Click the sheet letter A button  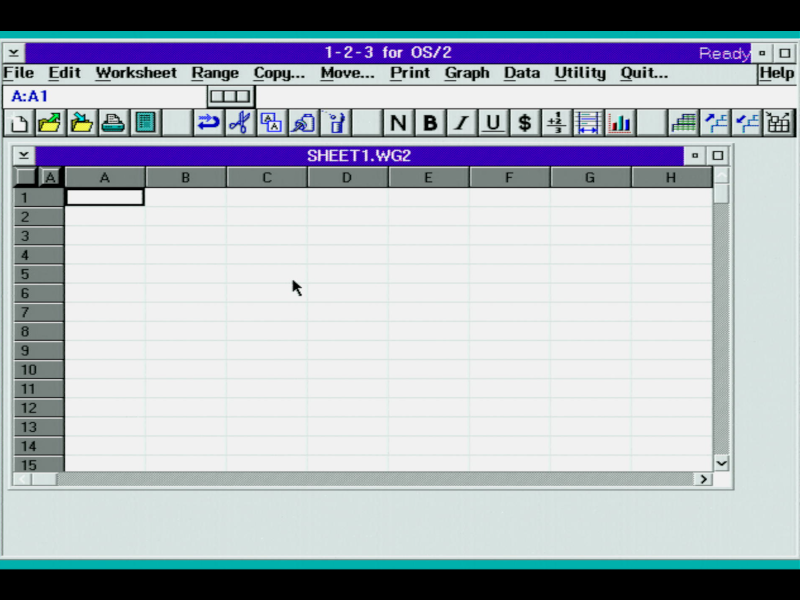click(x=50, y=177)
